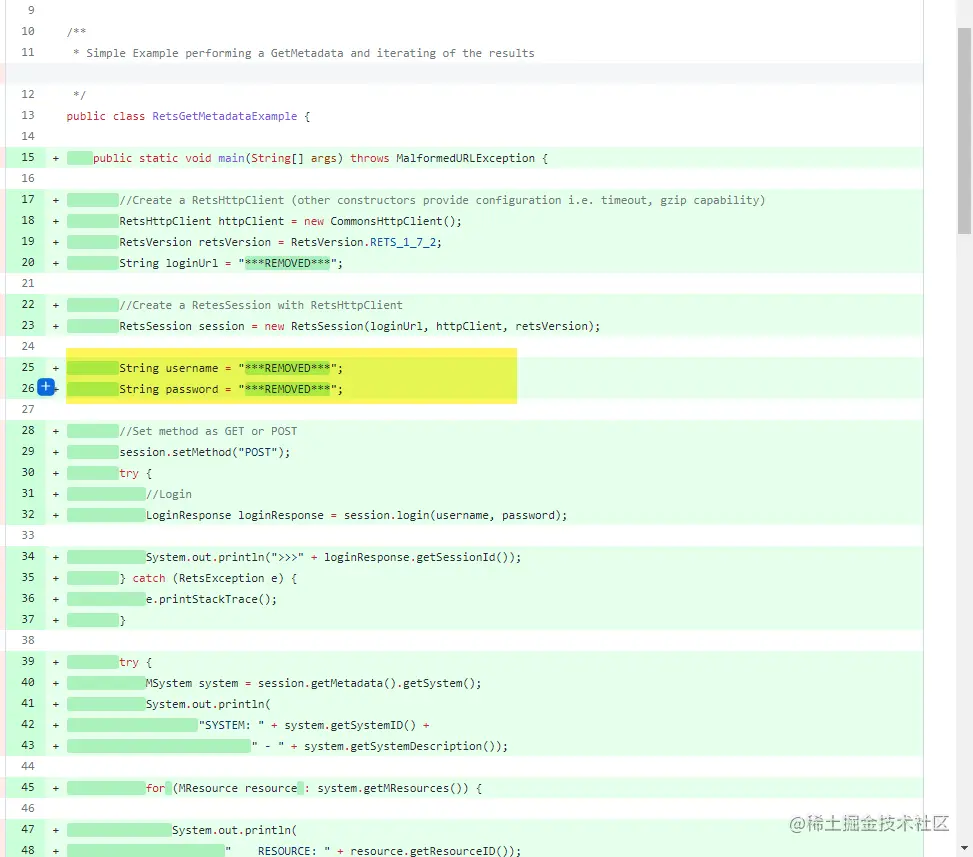Click the scrollbar thumb on the right
The width and height of the screenshot is (973, 857).
[x=964, y=130]
